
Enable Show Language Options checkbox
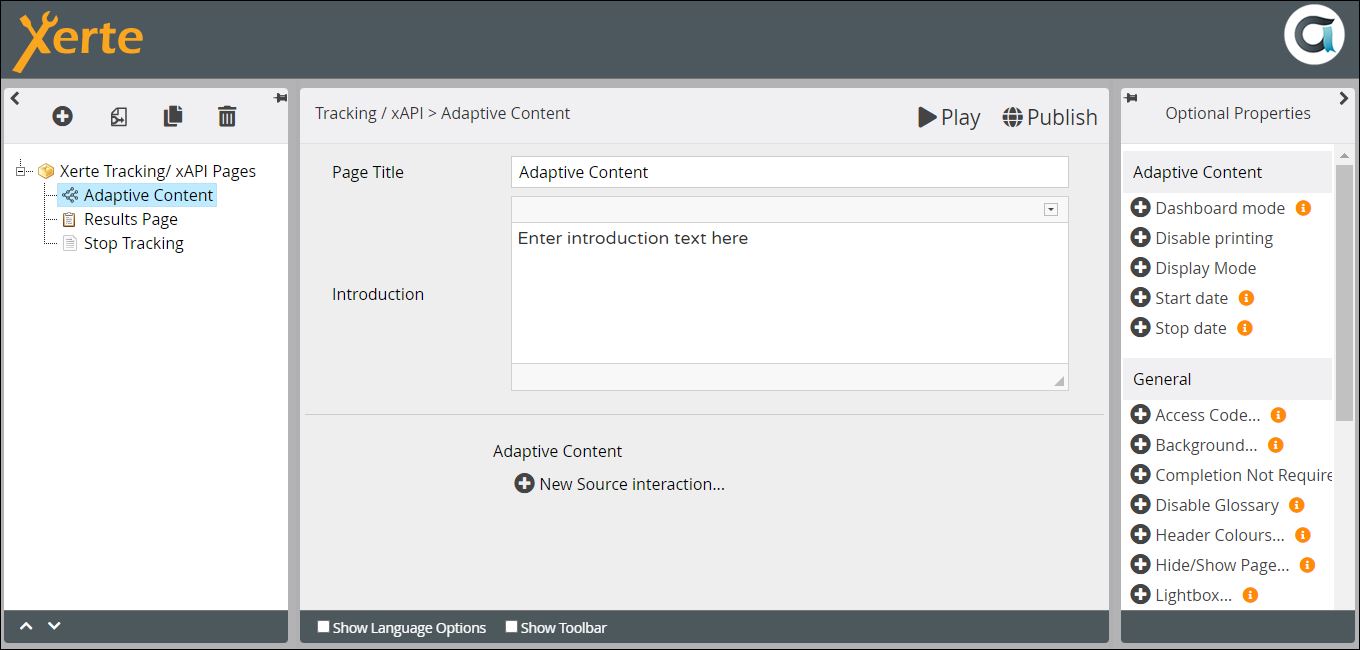[323, 627]
